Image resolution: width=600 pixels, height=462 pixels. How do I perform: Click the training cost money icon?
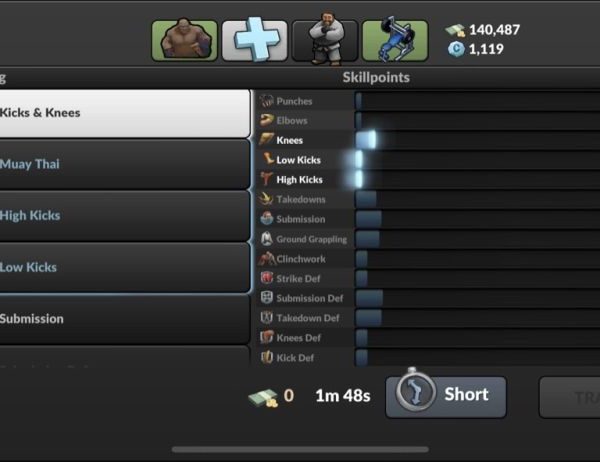point(263,398)
